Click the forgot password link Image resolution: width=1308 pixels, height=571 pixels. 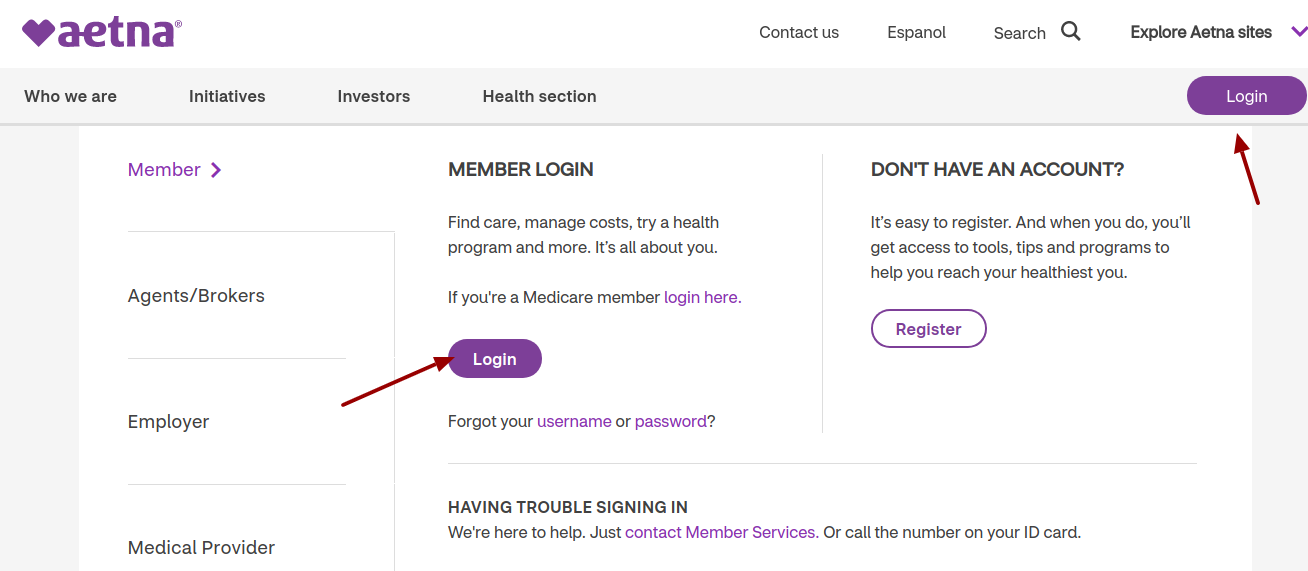point(670,422)
